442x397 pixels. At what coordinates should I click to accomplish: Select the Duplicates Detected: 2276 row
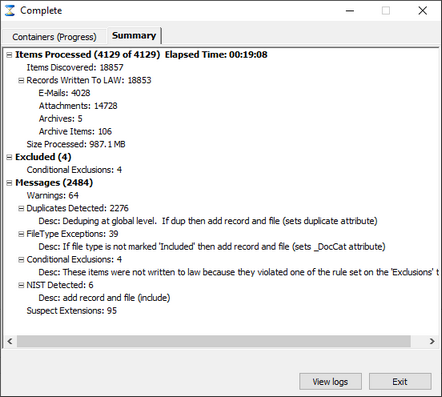77,208
